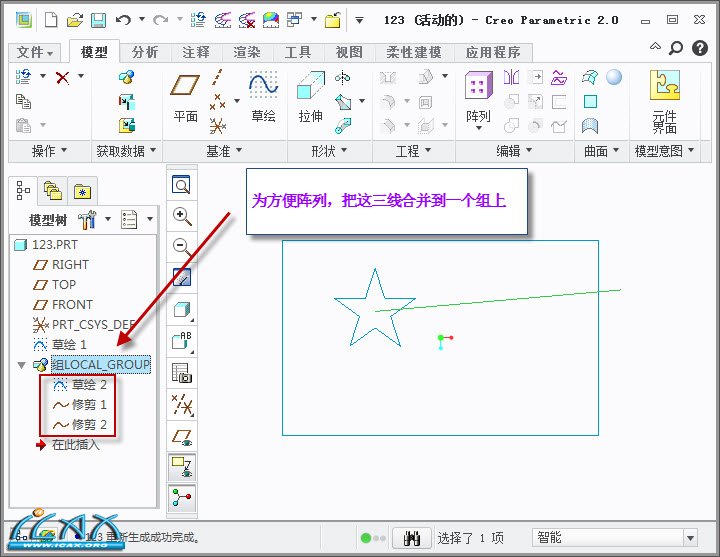720x557 pixels.
Task: Open the 柔性建模 tab
Action: click(412, 53)
